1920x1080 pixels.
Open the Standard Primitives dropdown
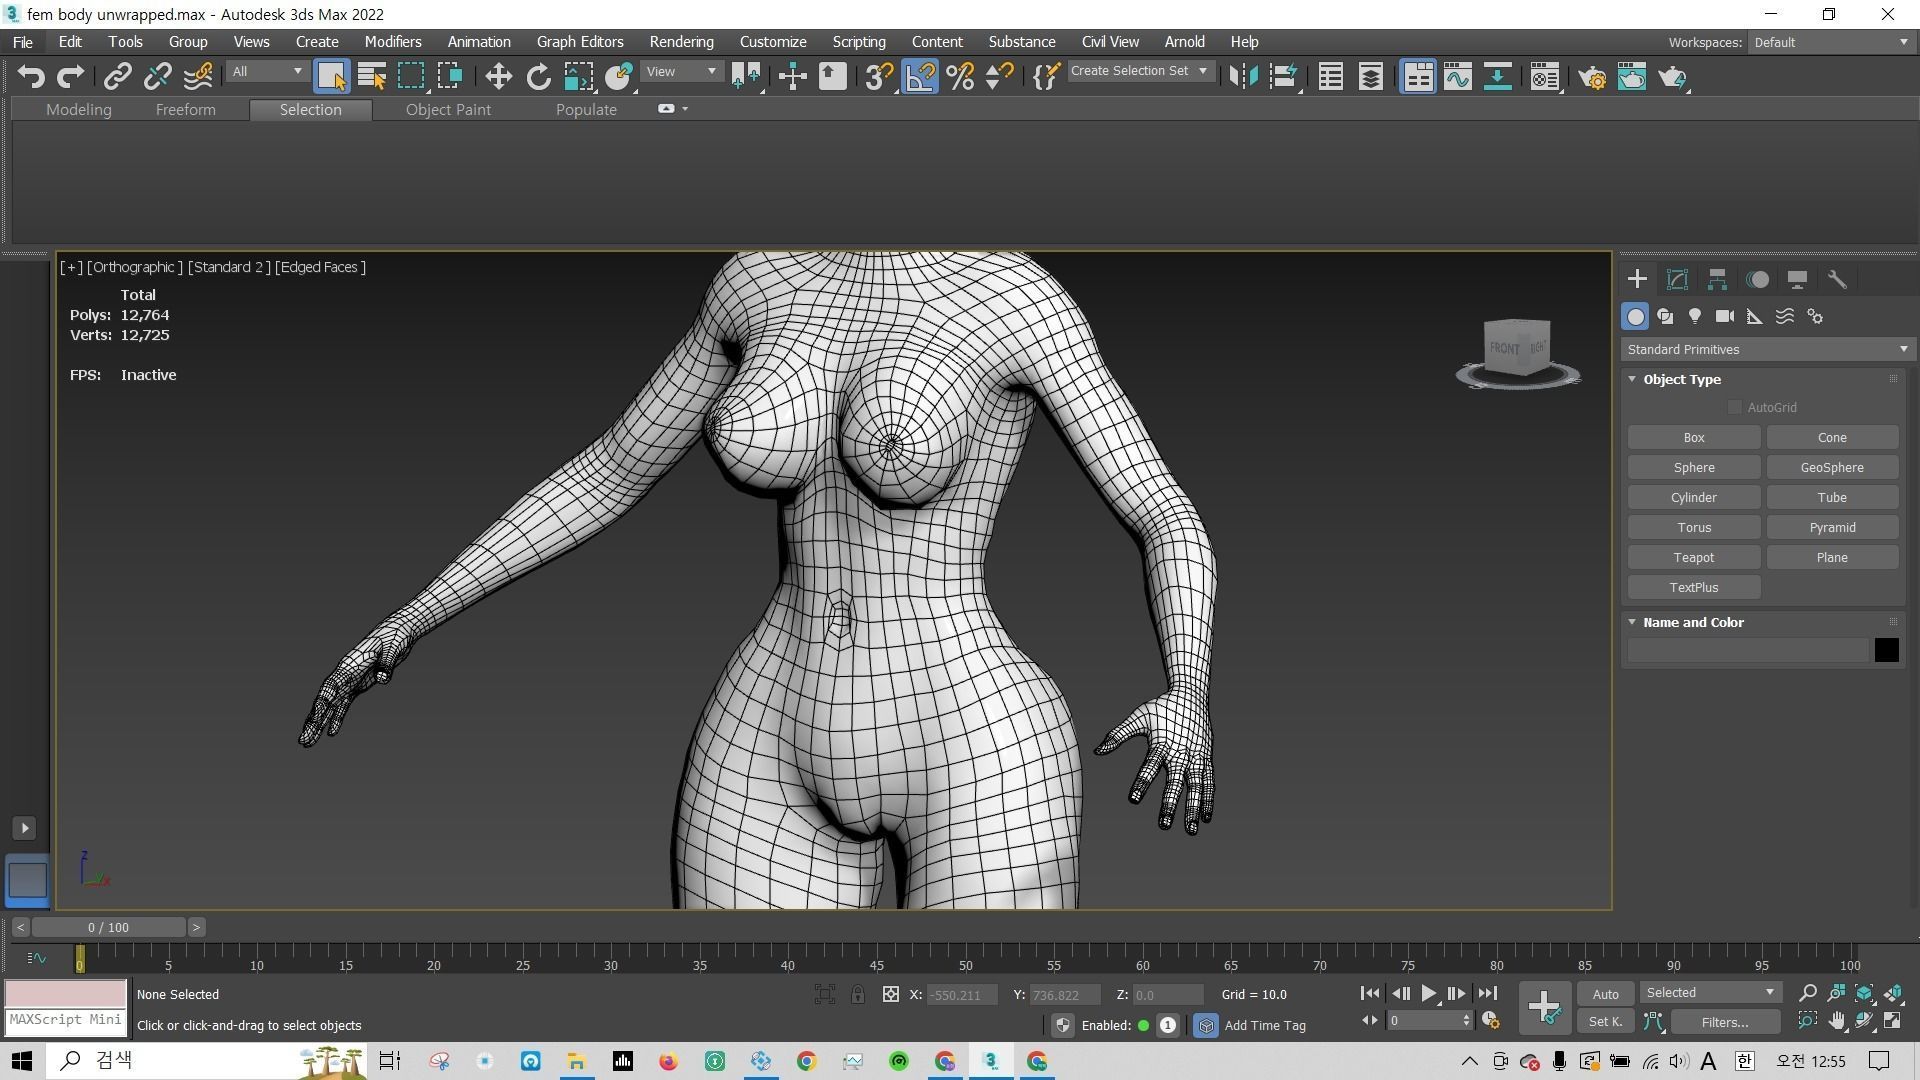[x=1766, y=350]
